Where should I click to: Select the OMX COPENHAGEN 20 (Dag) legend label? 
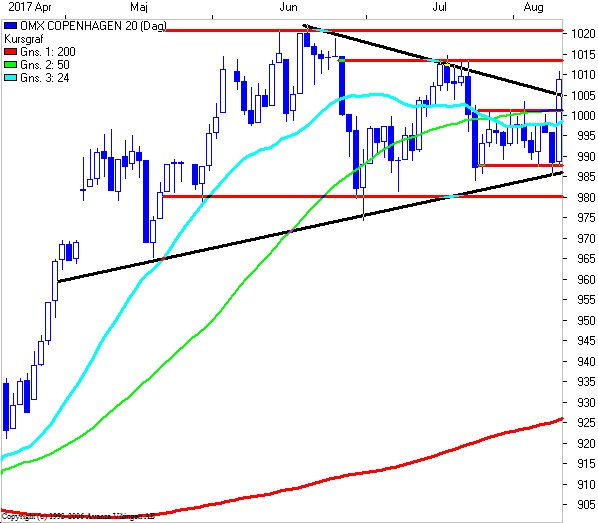coord(93,26)
